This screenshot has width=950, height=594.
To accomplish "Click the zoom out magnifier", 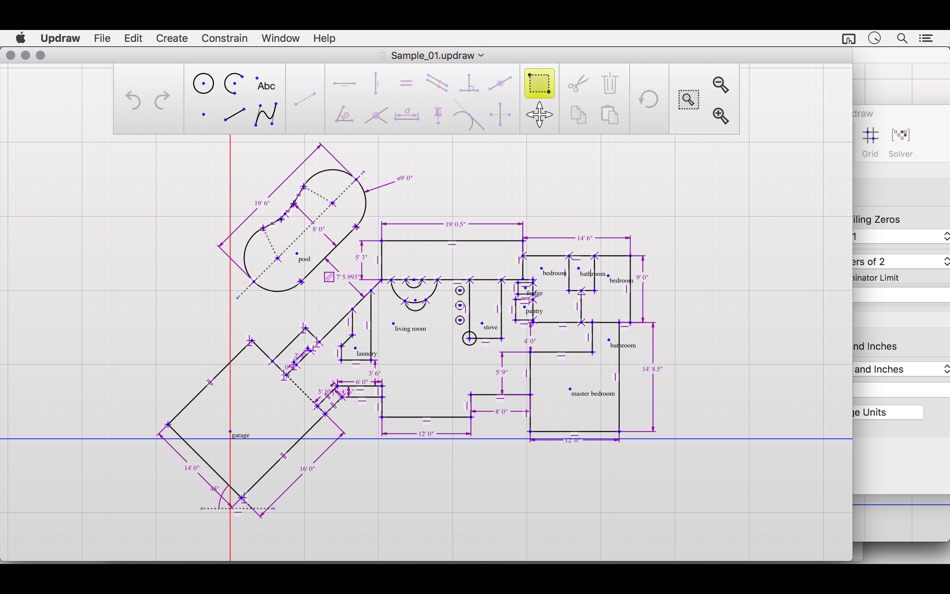I will tap(720, 84).
